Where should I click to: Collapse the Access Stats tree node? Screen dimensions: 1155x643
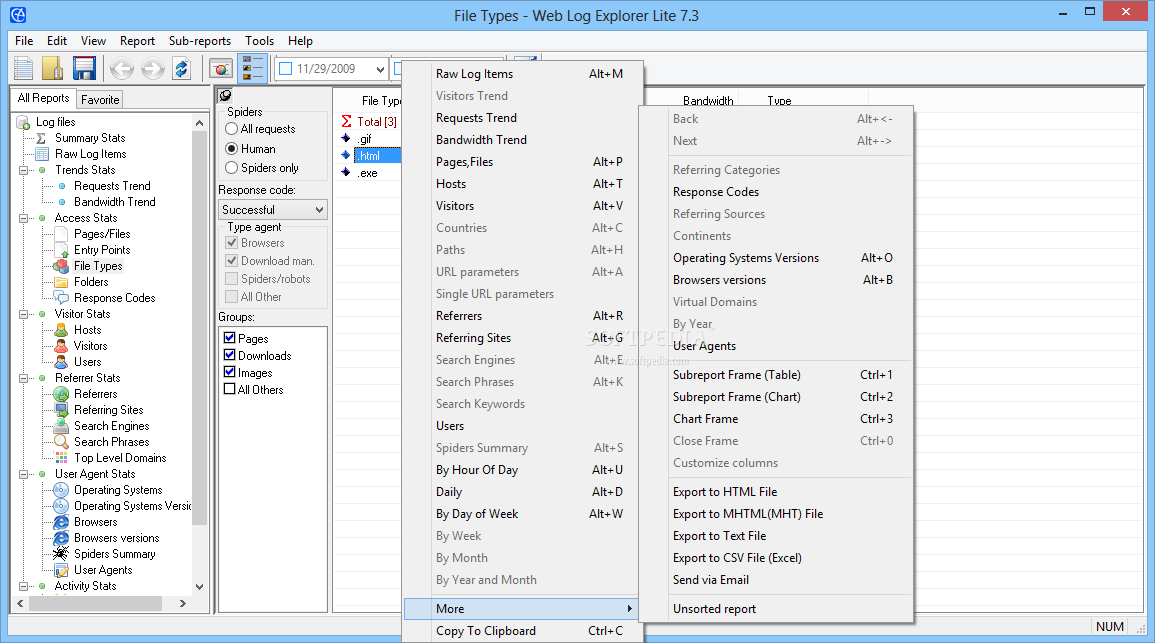(23, 218)
